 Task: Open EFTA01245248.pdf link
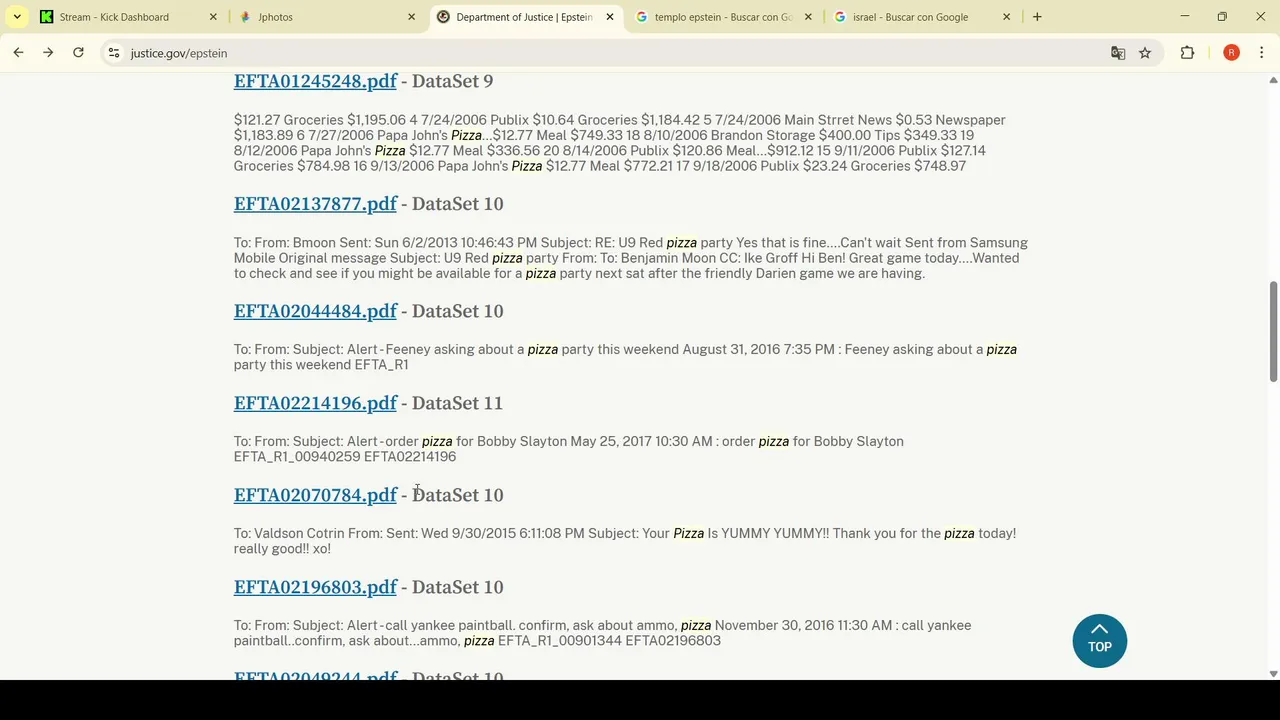tap(315, 81)
